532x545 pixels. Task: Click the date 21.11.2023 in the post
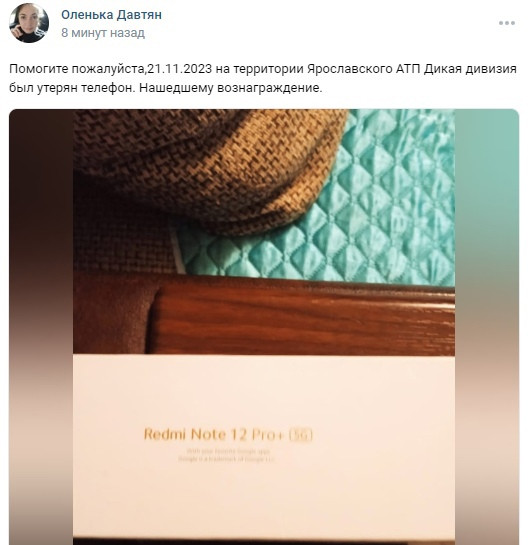point(180,69)
